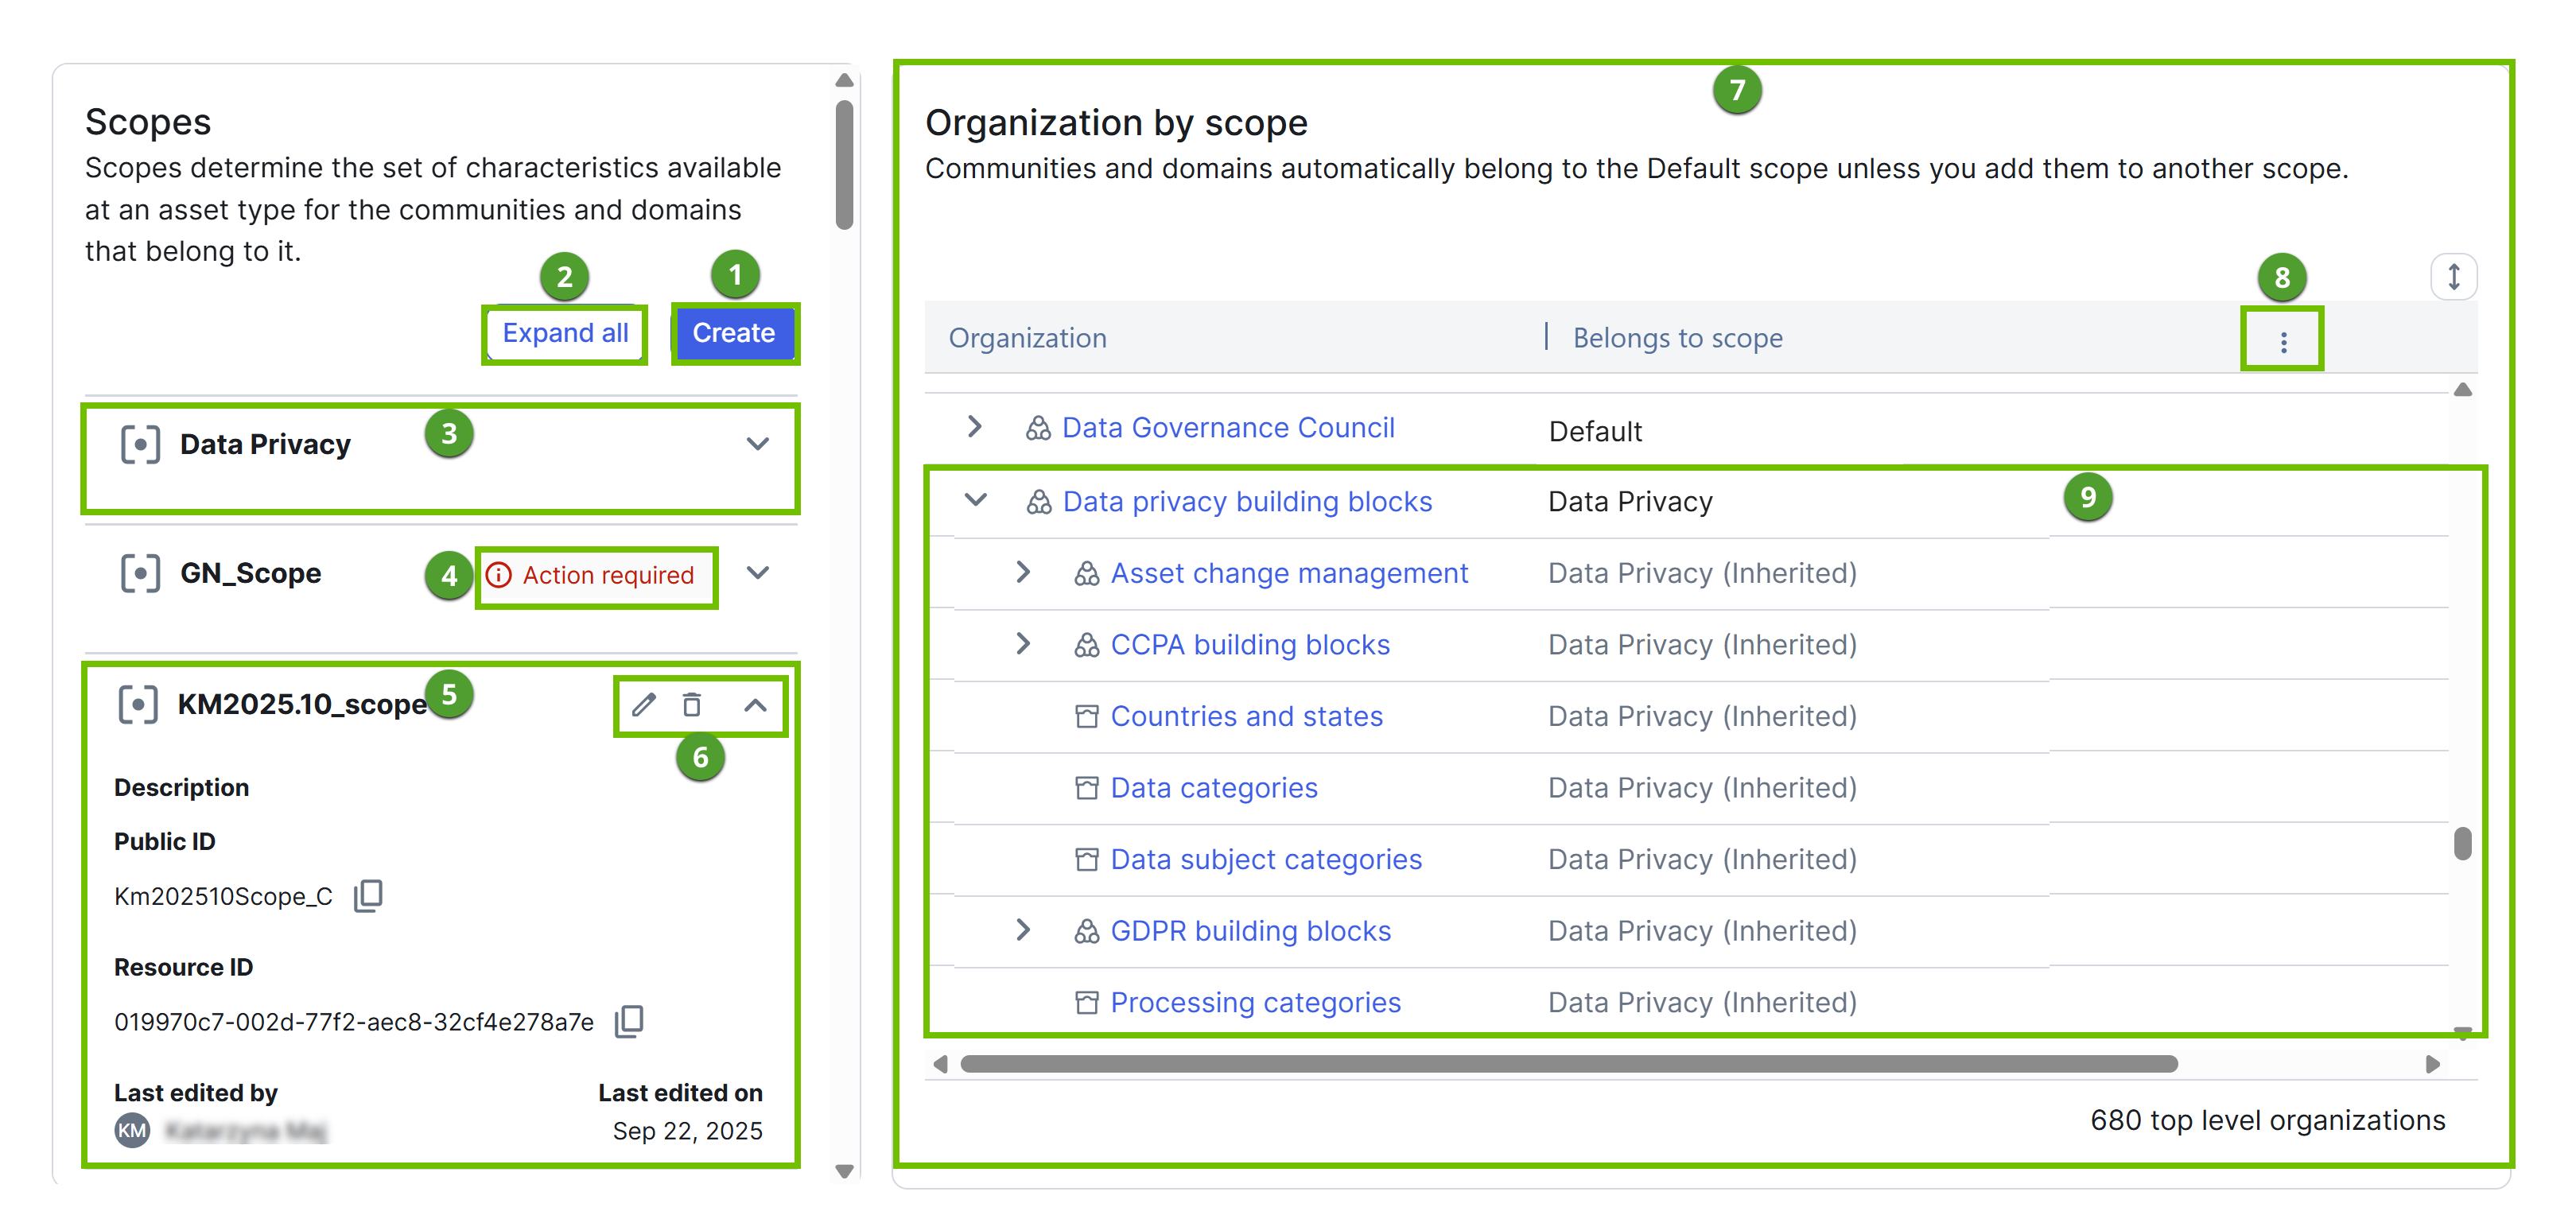Open the Countries and states domain link
2576x1211 pixels.
pyautogui.click(x=1246, y=716)
